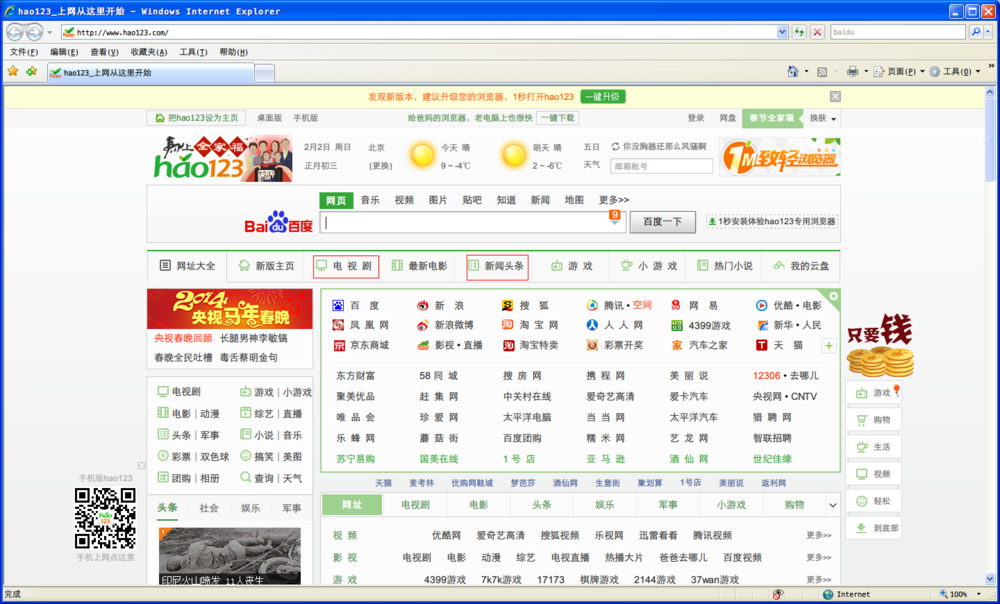The height and width of the screenshot is (604, 1000).
Task: Switch to the 新闻头条 navigation tab
Action: tap(497, 266)
